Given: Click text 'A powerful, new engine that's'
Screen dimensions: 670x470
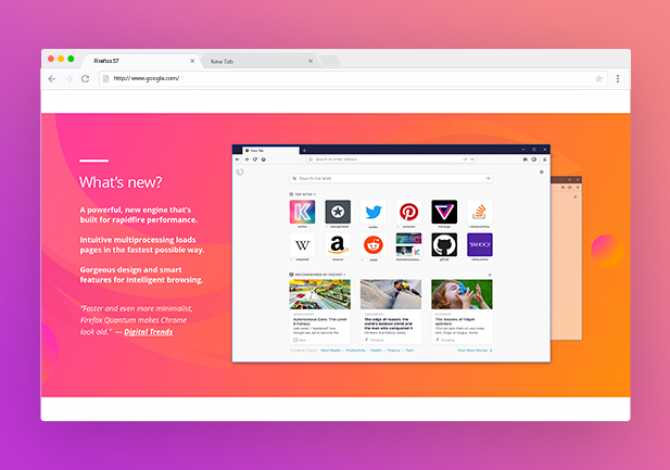Looking at the screenshot, I should [x=135, y=210].
